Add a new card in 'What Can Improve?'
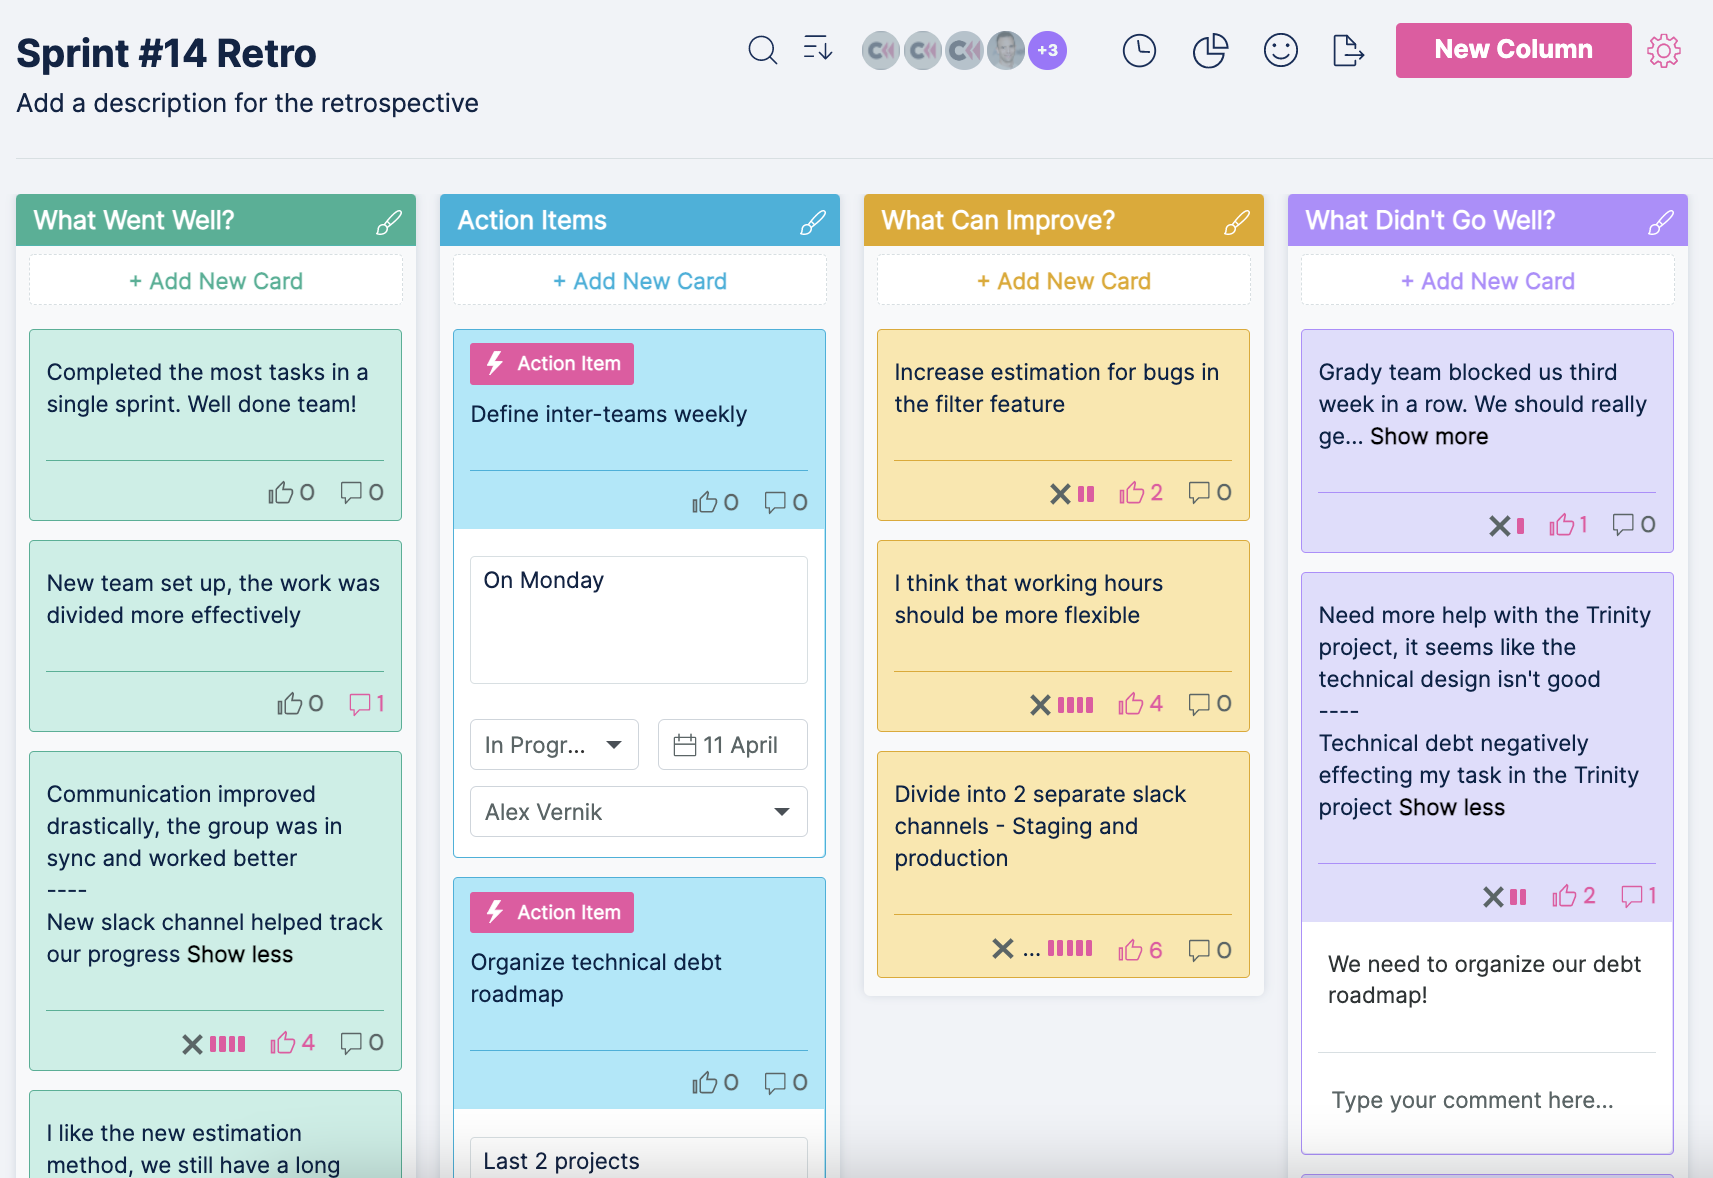The width and height of the screenshot is (1713, 1178). pos(1062,280)
